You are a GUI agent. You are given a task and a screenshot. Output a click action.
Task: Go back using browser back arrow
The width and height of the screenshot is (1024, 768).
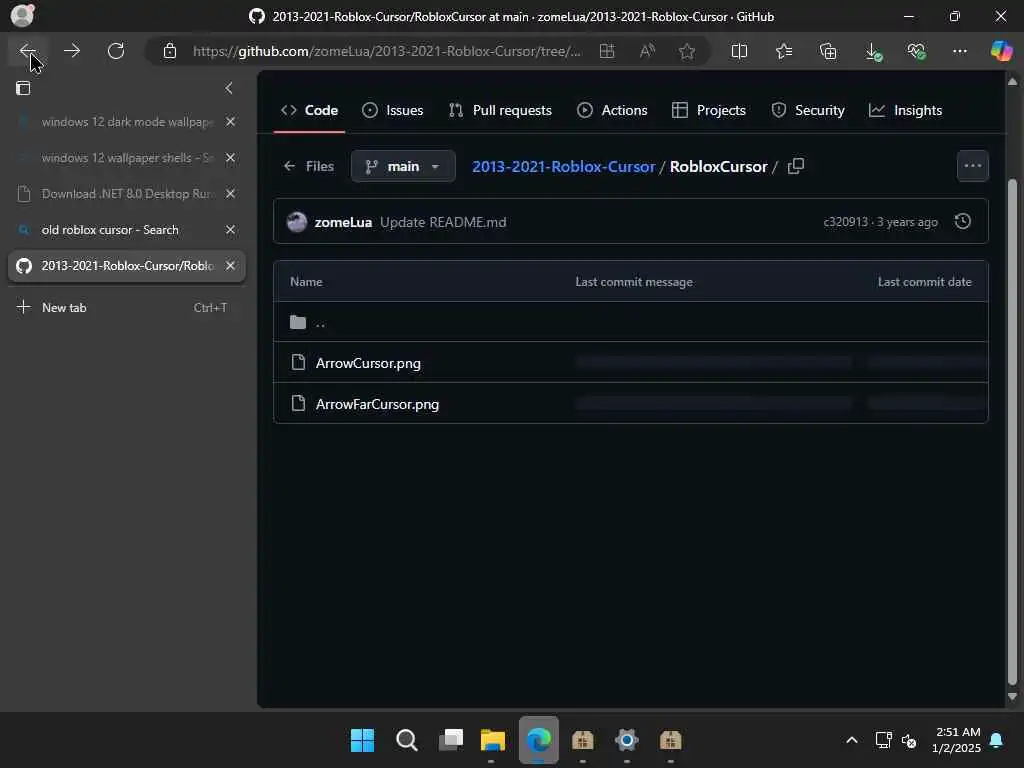coord(27,51)
